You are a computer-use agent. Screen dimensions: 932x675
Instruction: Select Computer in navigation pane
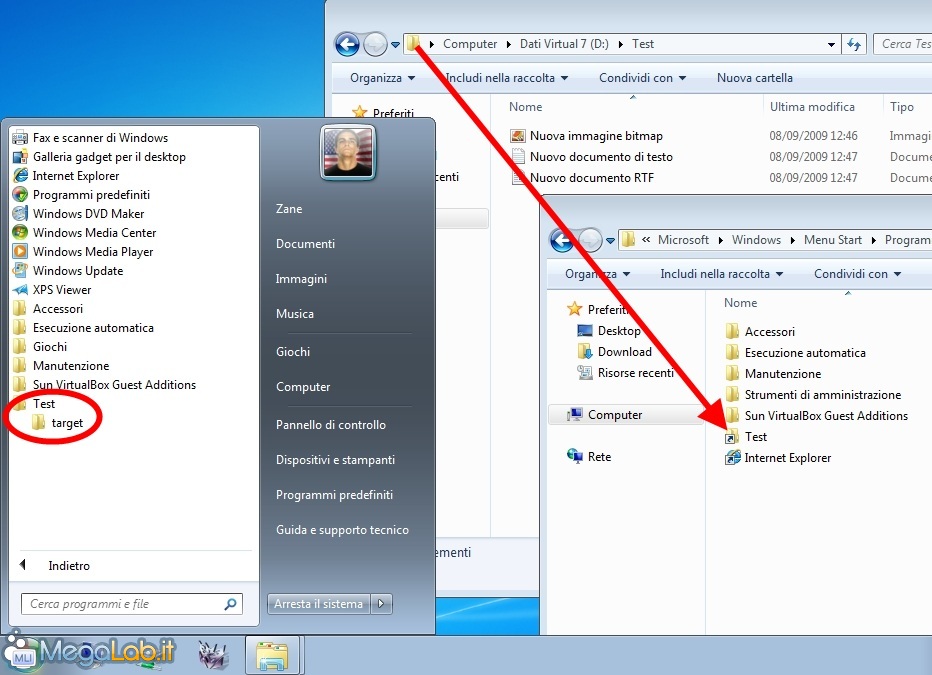[x=625, y=415]
